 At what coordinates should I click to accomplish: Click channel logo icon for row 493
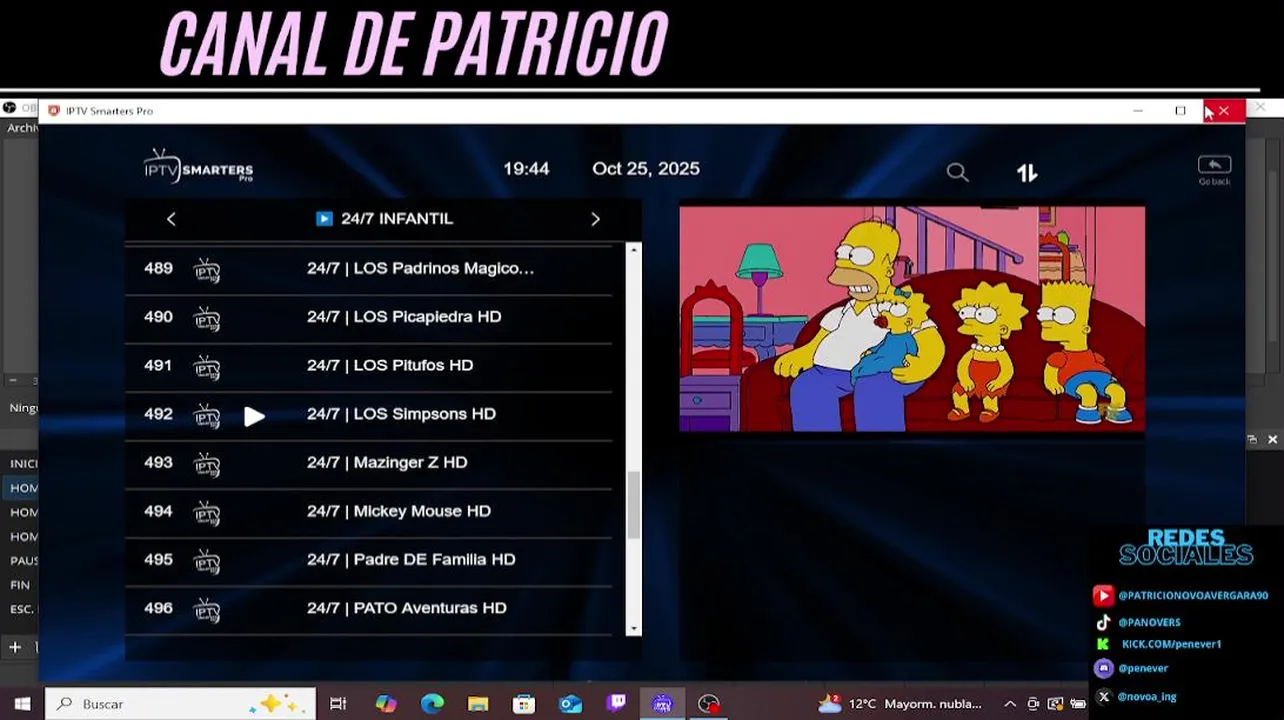207,464
